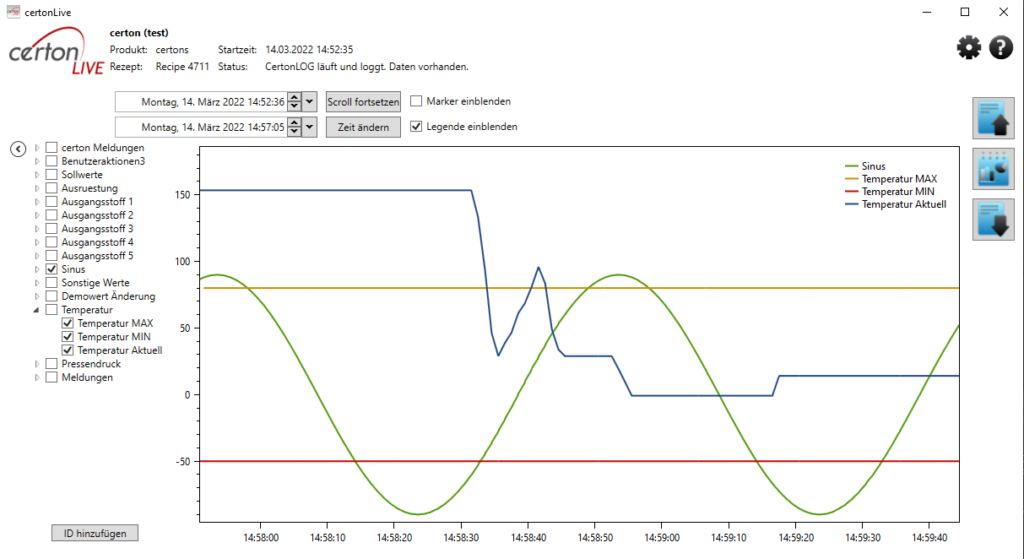Uncheck Temperatur MAX checkbox
This screenshot has height=559, width=1024.
coord(67,323)
